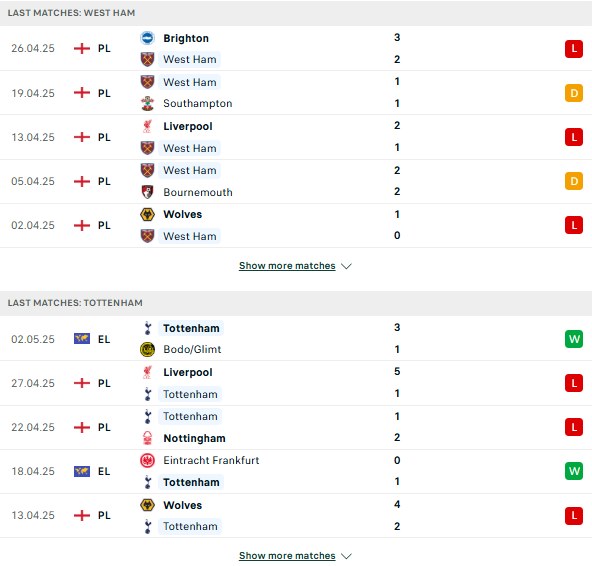Click the England flag icon for 26.04.25 match
This screenshot has height=566, width=592.
tap(82, 48)
